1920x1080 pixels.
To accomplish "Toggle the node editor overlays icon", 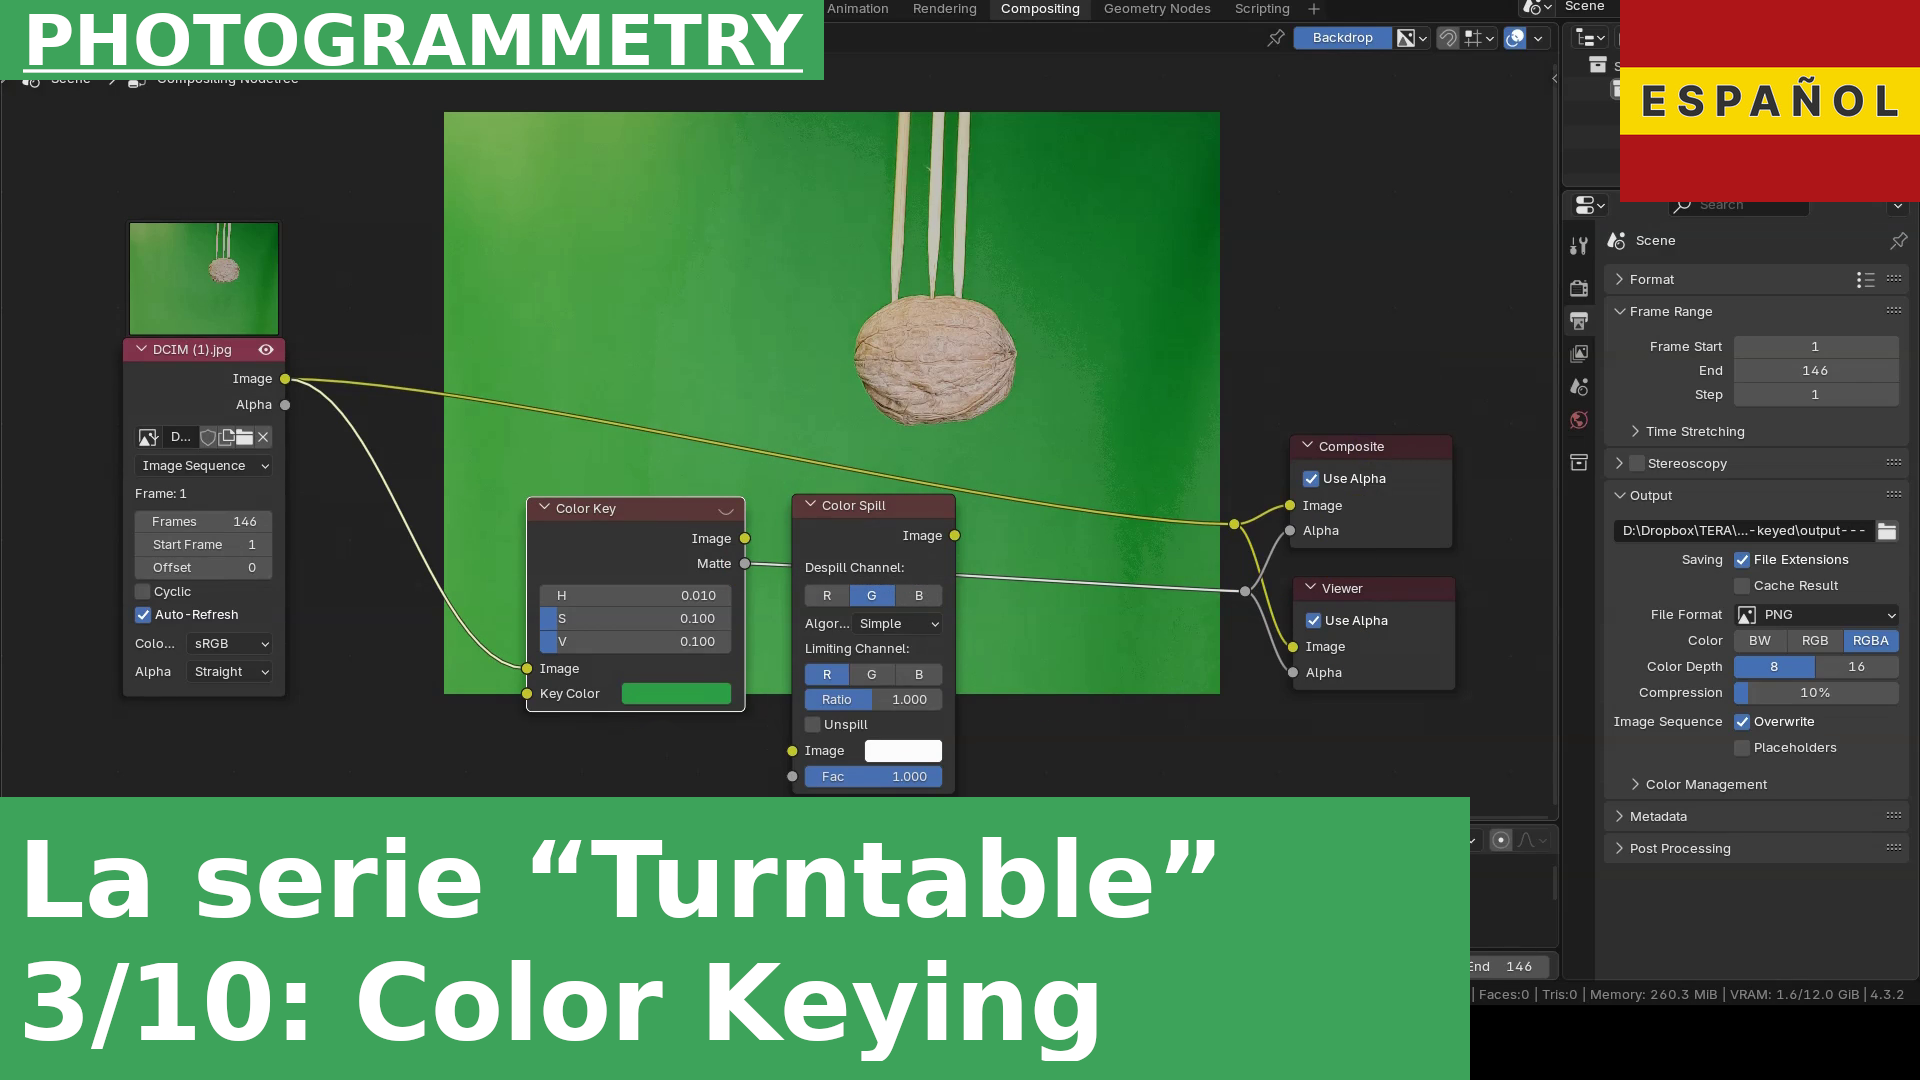I will coord(1516,38).
